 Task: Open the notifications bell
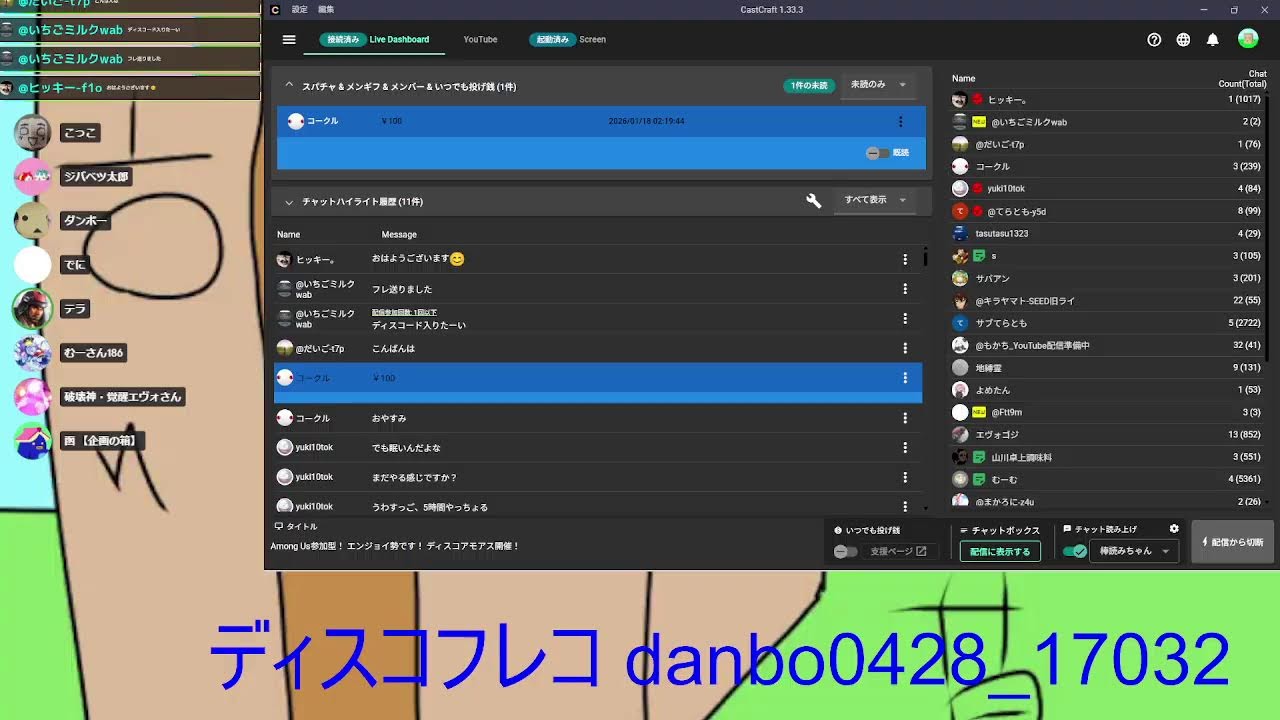[x=1212, y=40]
